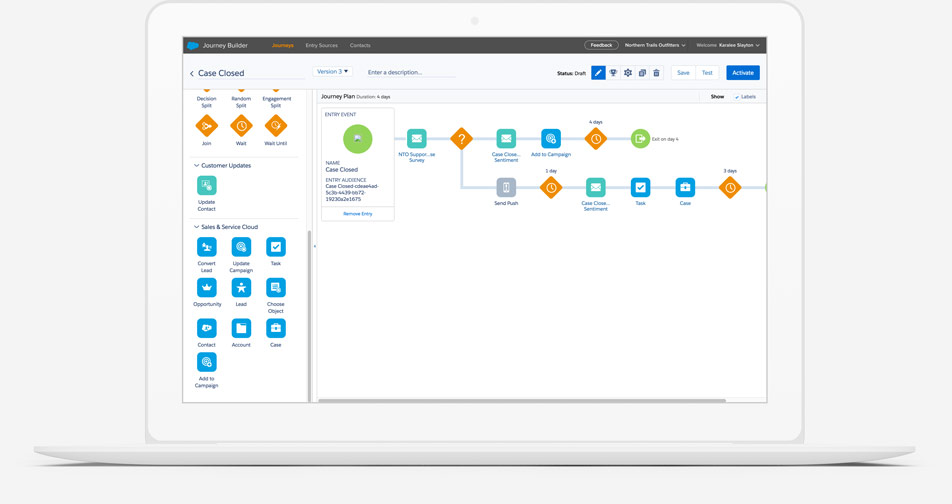The image size is (952, 504).
Task: Switch to the Journeys tab
Action: (x=282, y=46)
